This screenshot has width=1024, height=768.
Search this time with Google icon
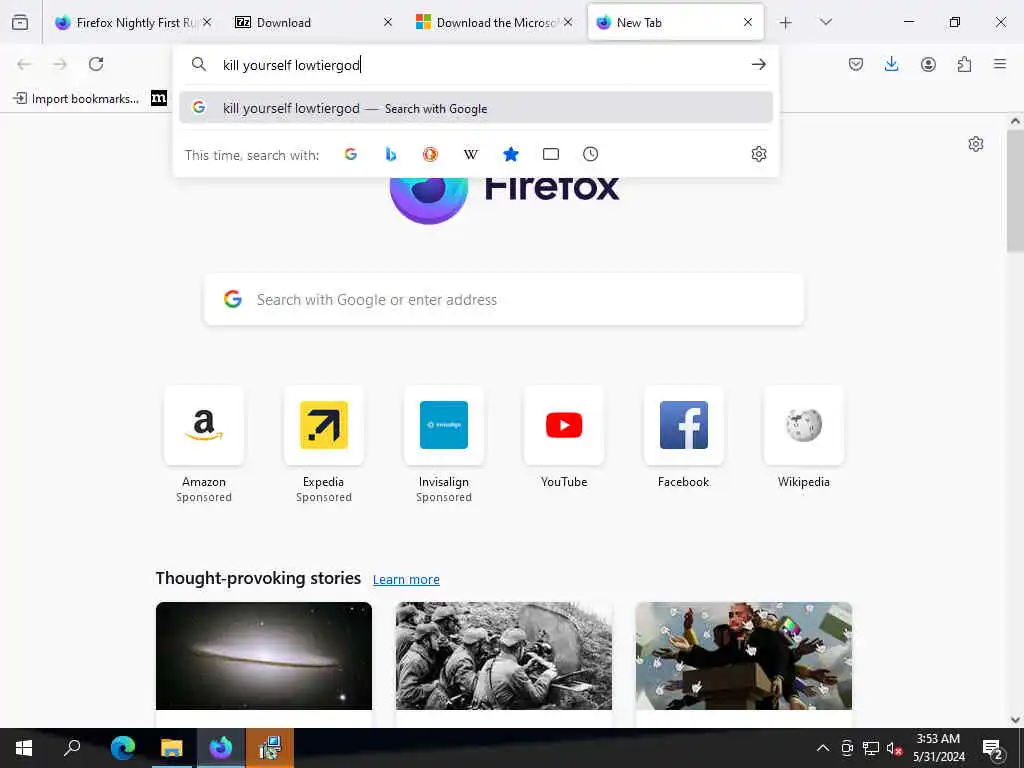click(x=351, y=154)
